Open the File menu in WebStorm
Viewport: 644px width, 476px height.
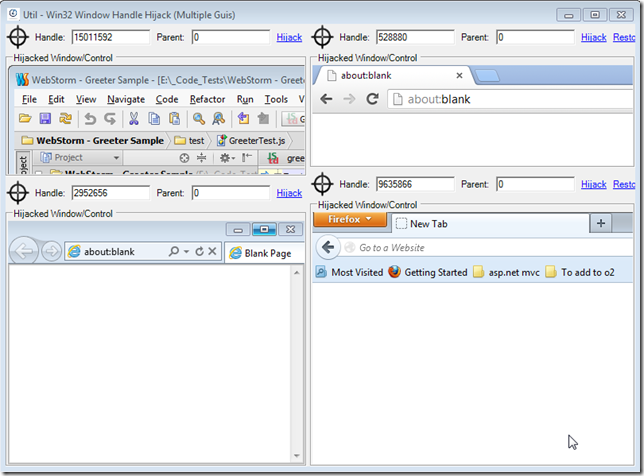[29, 99]
